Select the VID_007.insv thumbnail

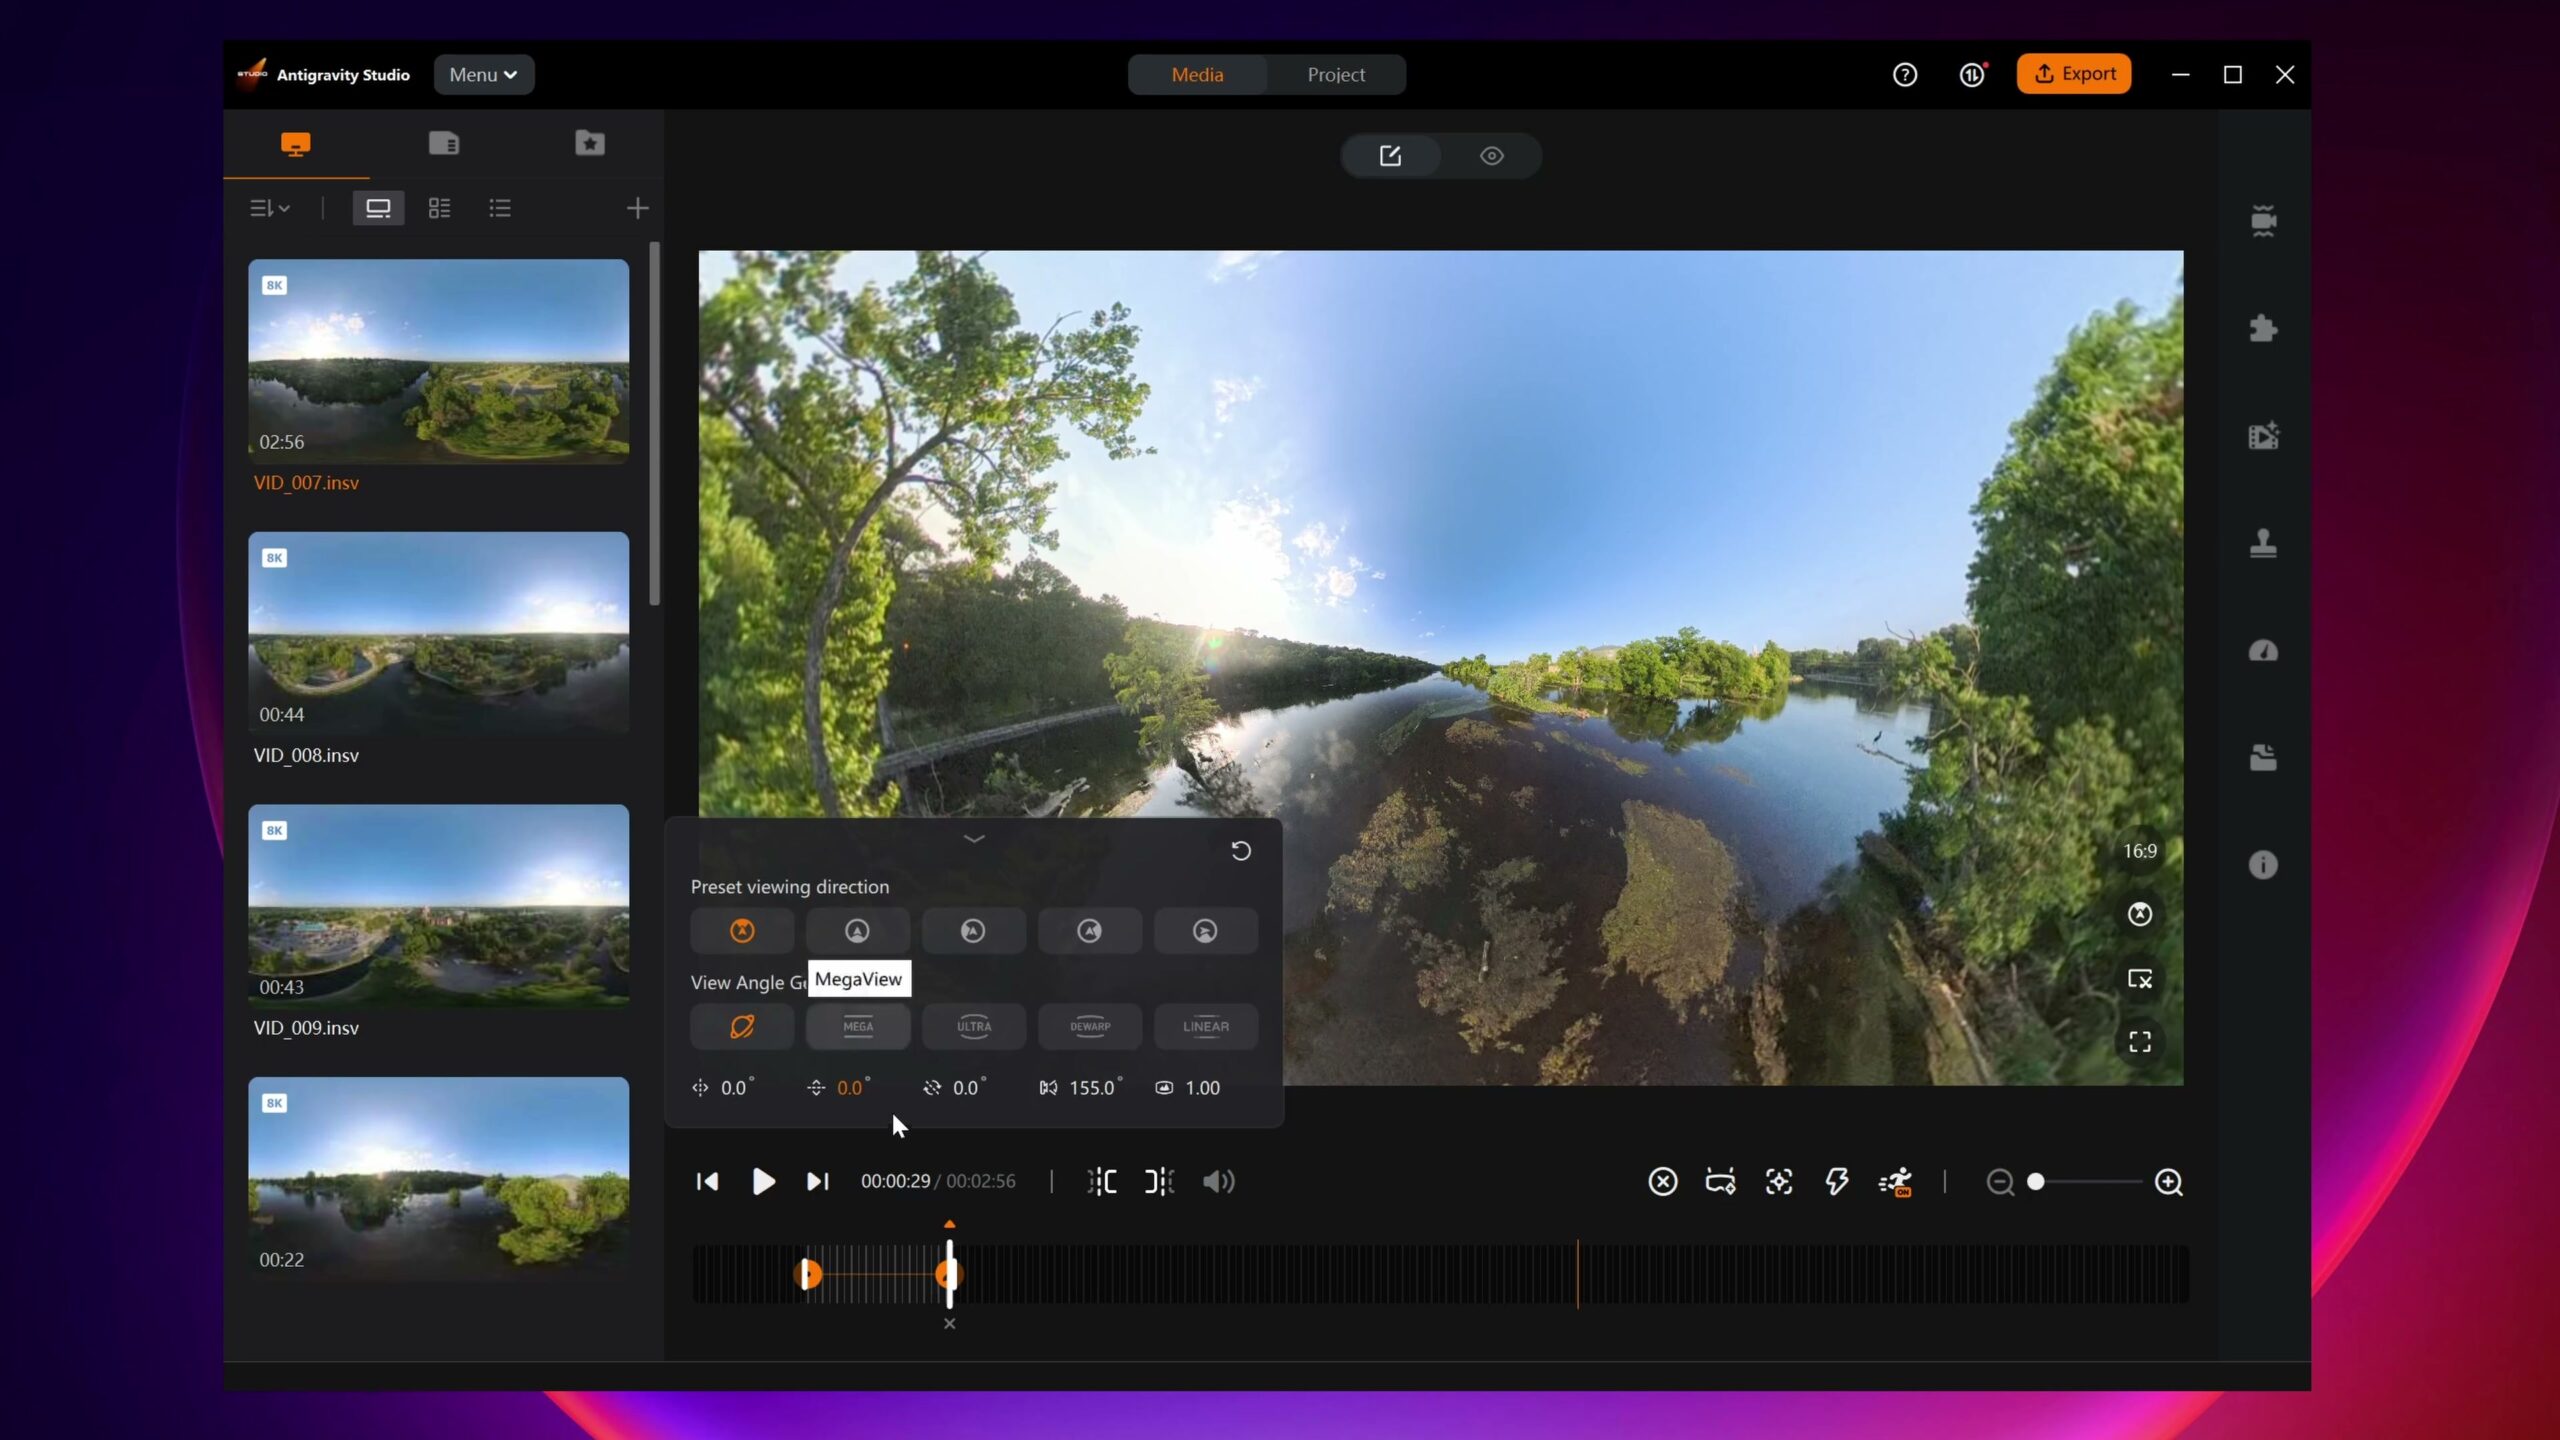[439, 361]
